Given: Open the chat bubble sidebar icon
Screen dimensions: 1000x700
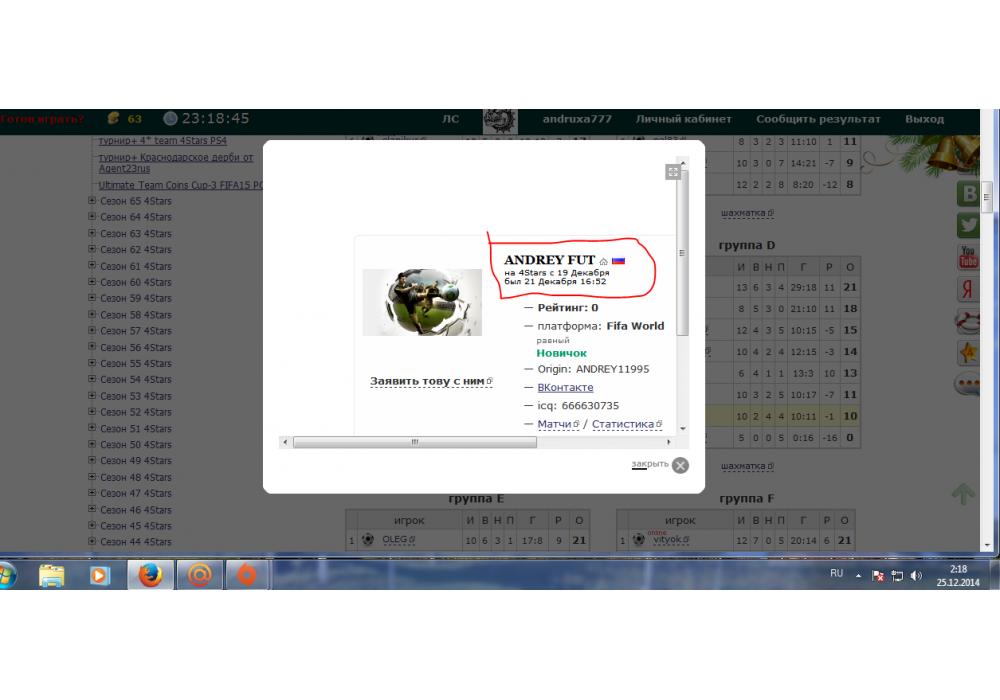Looking at the screenshot, I should click(x=967, y=384).
